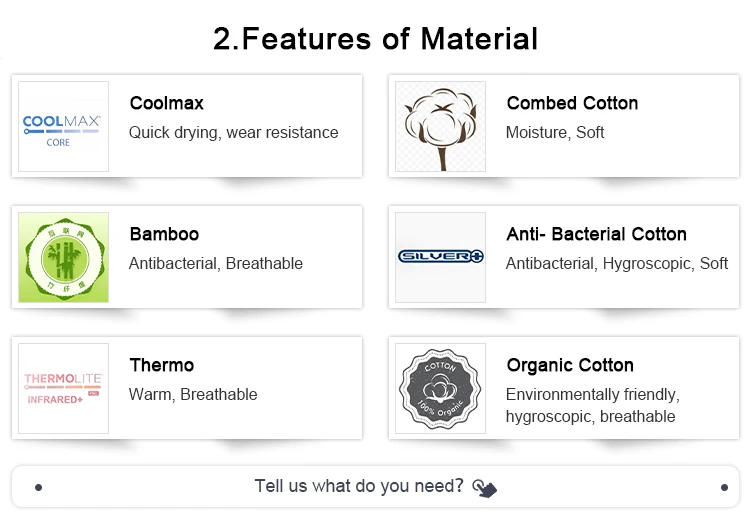
Task: Click "Quick drying, wear resistance" description
Action: pos(233,132)
